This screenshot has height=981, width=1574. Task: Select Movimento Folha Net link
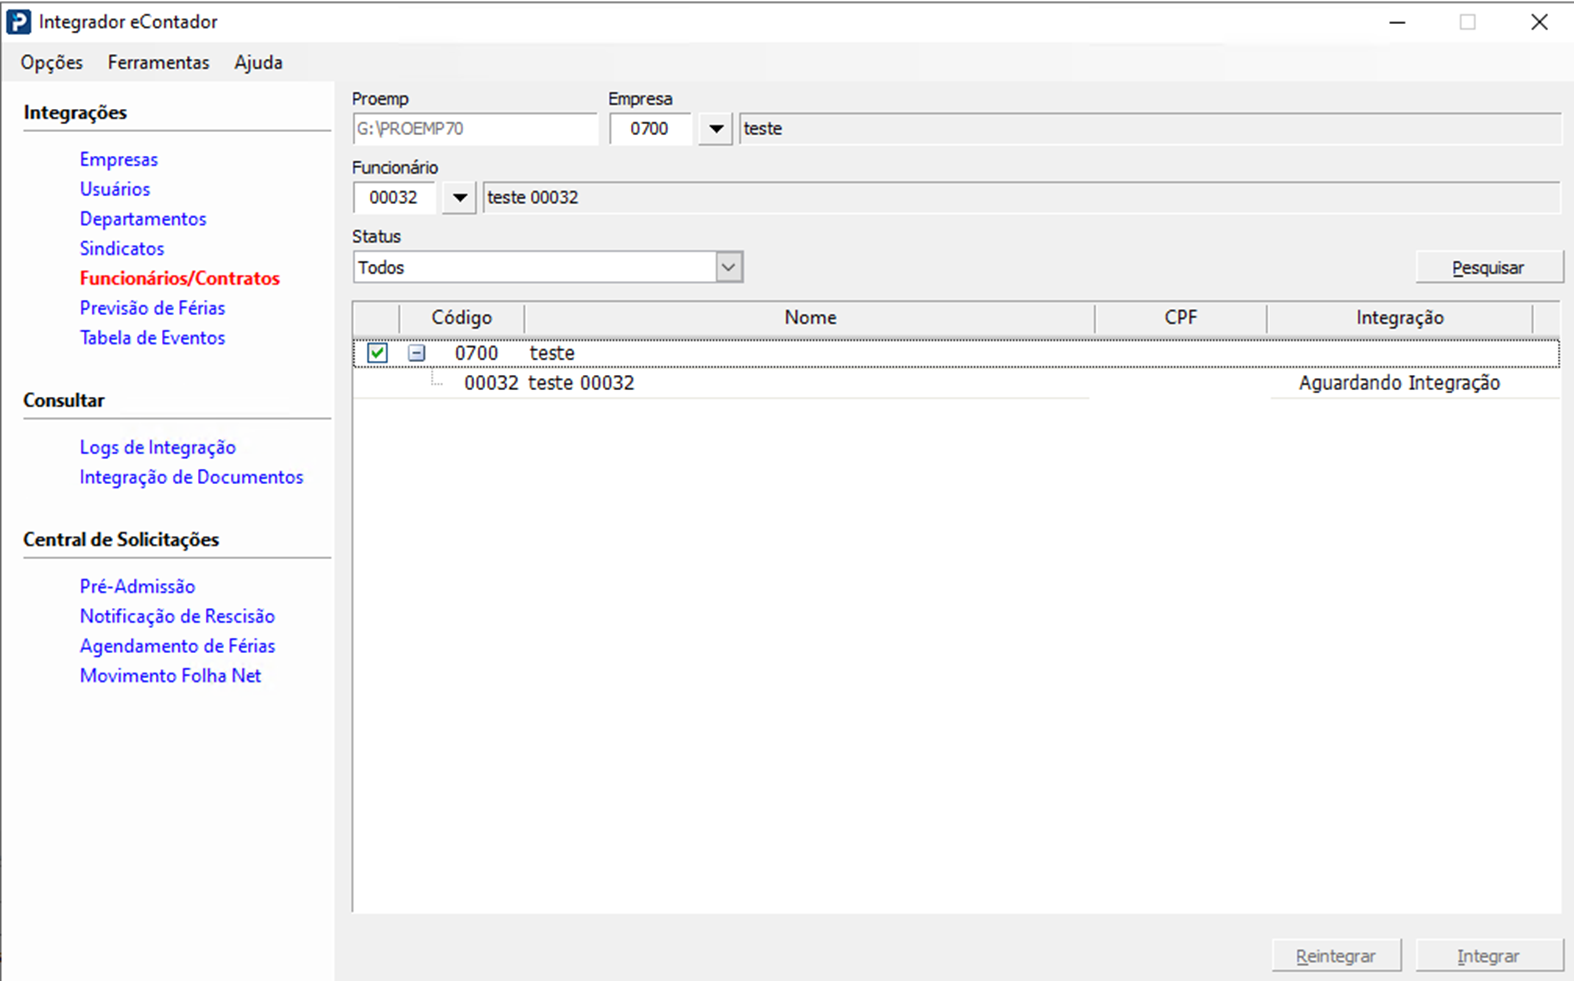coord(170,676)
